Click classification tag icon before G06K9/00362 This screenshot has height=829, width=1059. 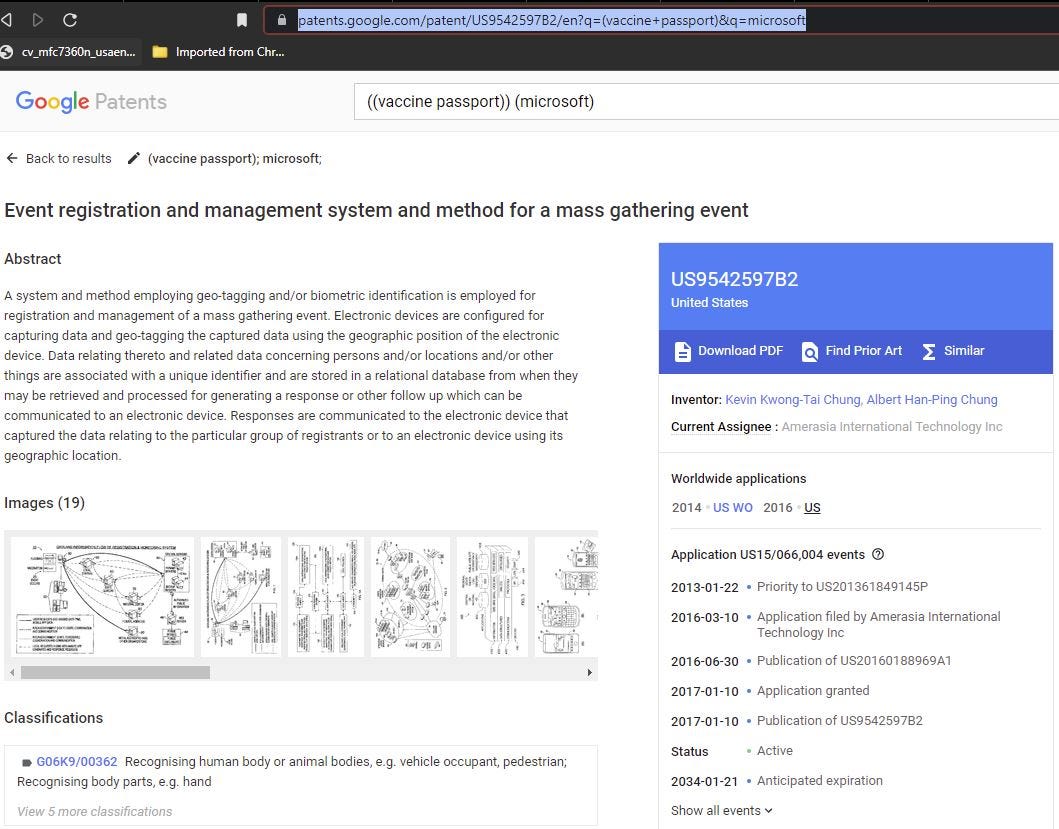point(26,762)
